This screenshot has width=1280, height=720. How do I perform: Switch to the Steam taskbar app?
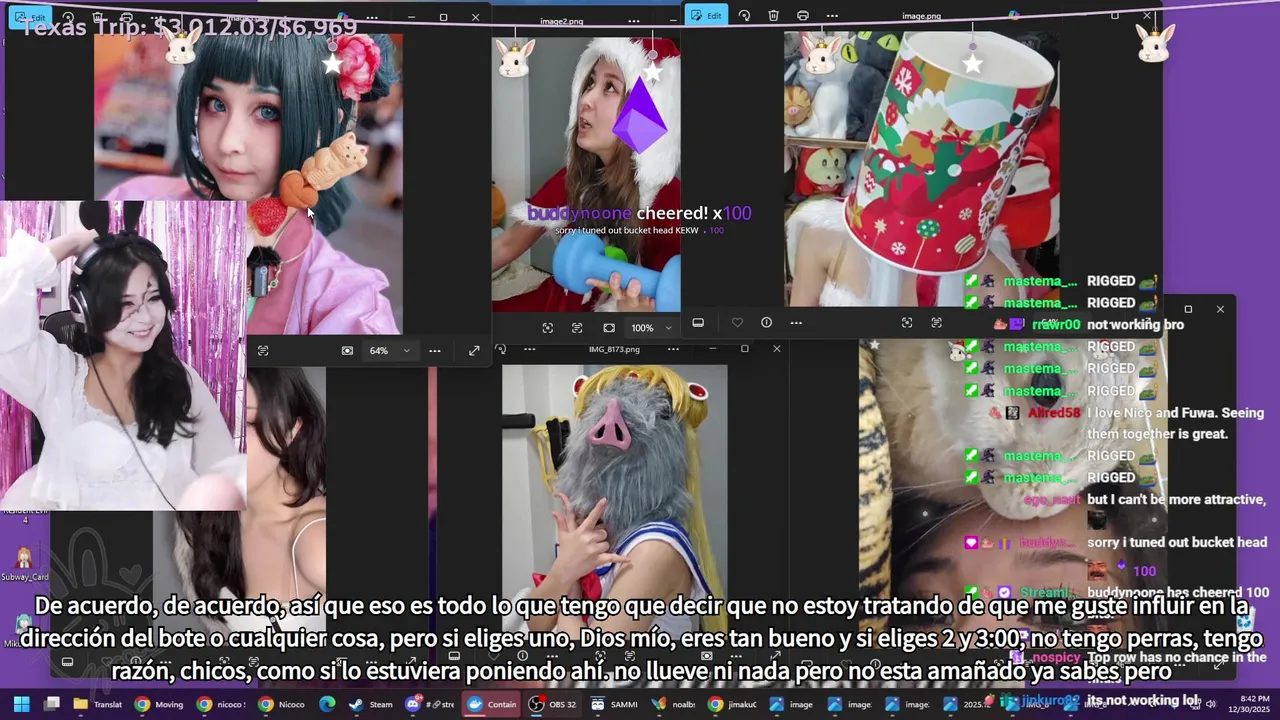[371, 704]
